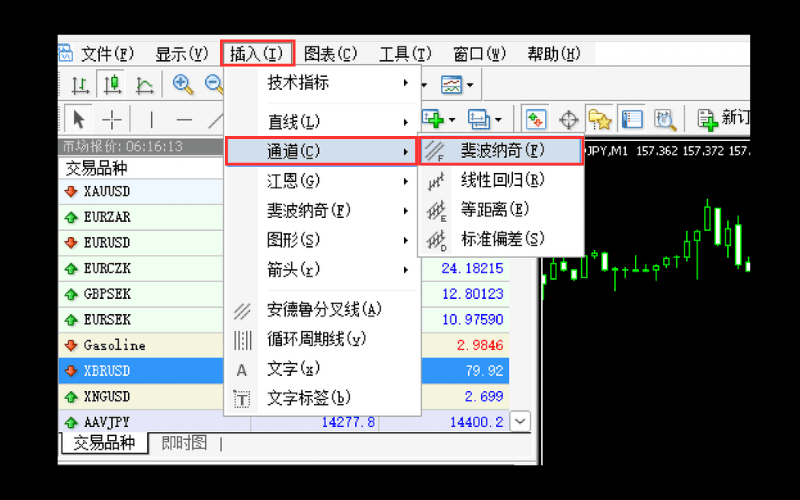Open the Strategy Tester icon

click(665, 119)
